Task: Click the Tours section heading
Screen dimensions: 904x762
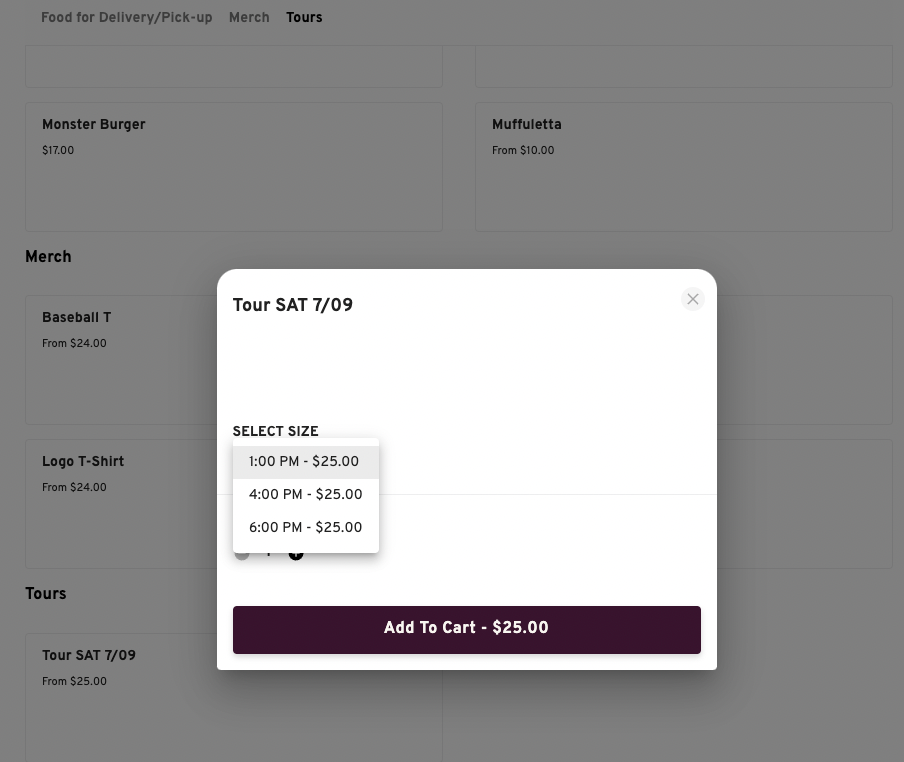Action: tap(46, 594)
